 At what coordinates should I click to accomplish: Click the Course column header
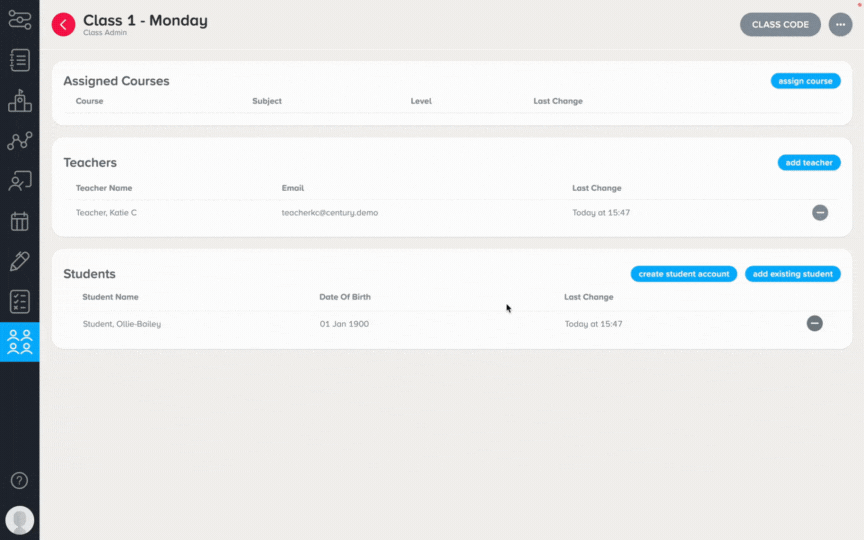pos(89,101)
